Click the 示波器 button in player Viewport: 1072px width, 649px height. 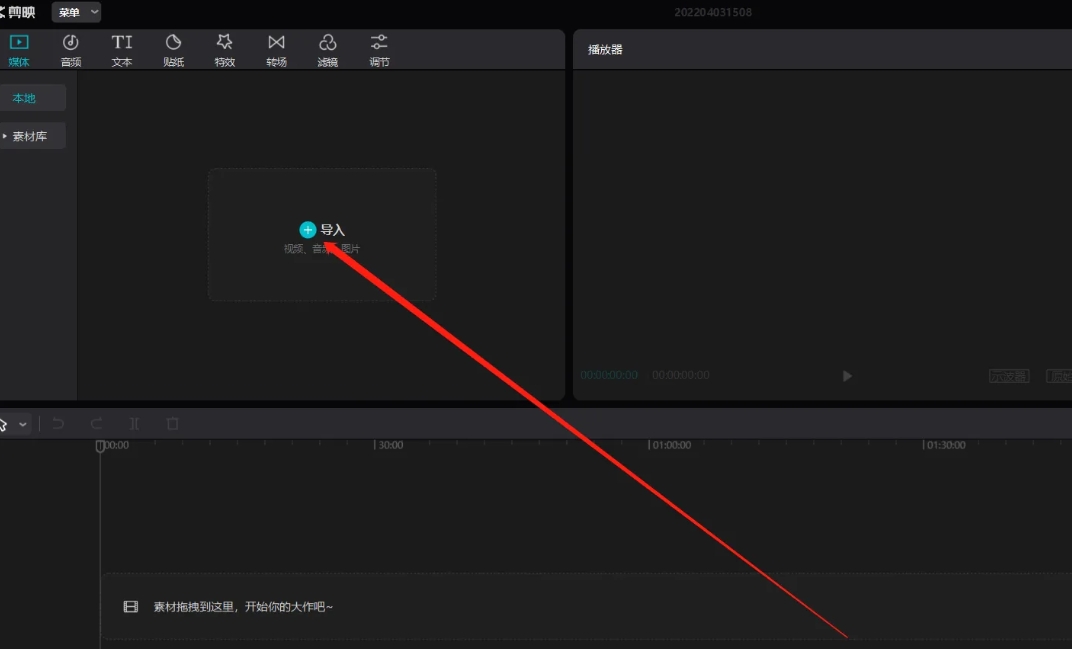tap(1009, 376)
